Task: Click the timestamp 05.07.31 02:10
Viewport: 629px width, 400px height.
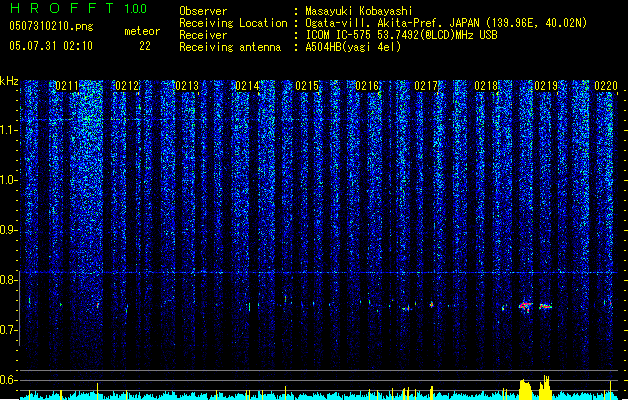Action: click(51, 46)
